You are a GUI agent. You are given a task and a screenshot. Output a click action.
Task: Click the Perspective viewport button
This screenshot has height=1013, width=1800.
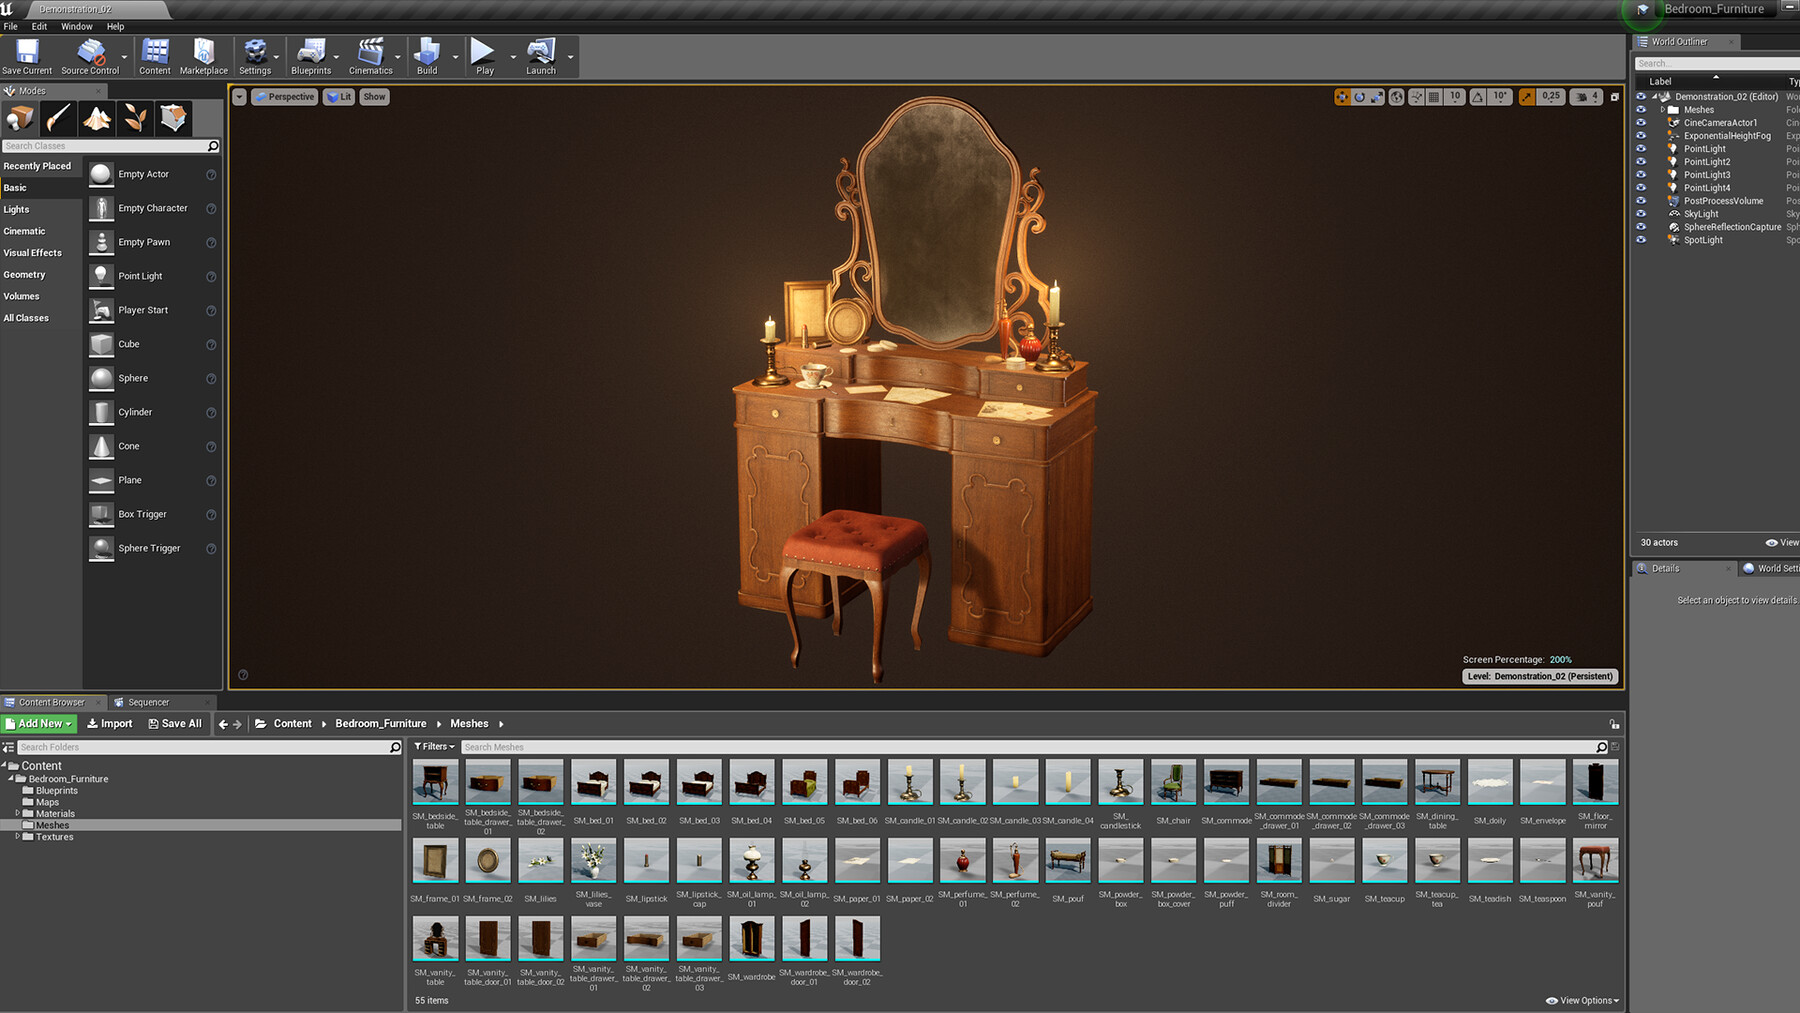tap(284, 97)
